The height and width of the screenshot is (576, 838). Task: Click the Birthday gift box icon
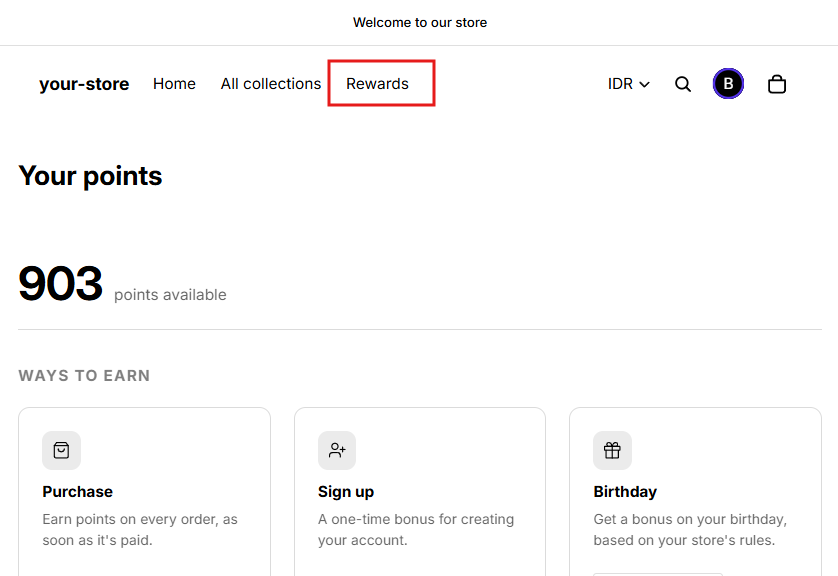click(612, 450)
